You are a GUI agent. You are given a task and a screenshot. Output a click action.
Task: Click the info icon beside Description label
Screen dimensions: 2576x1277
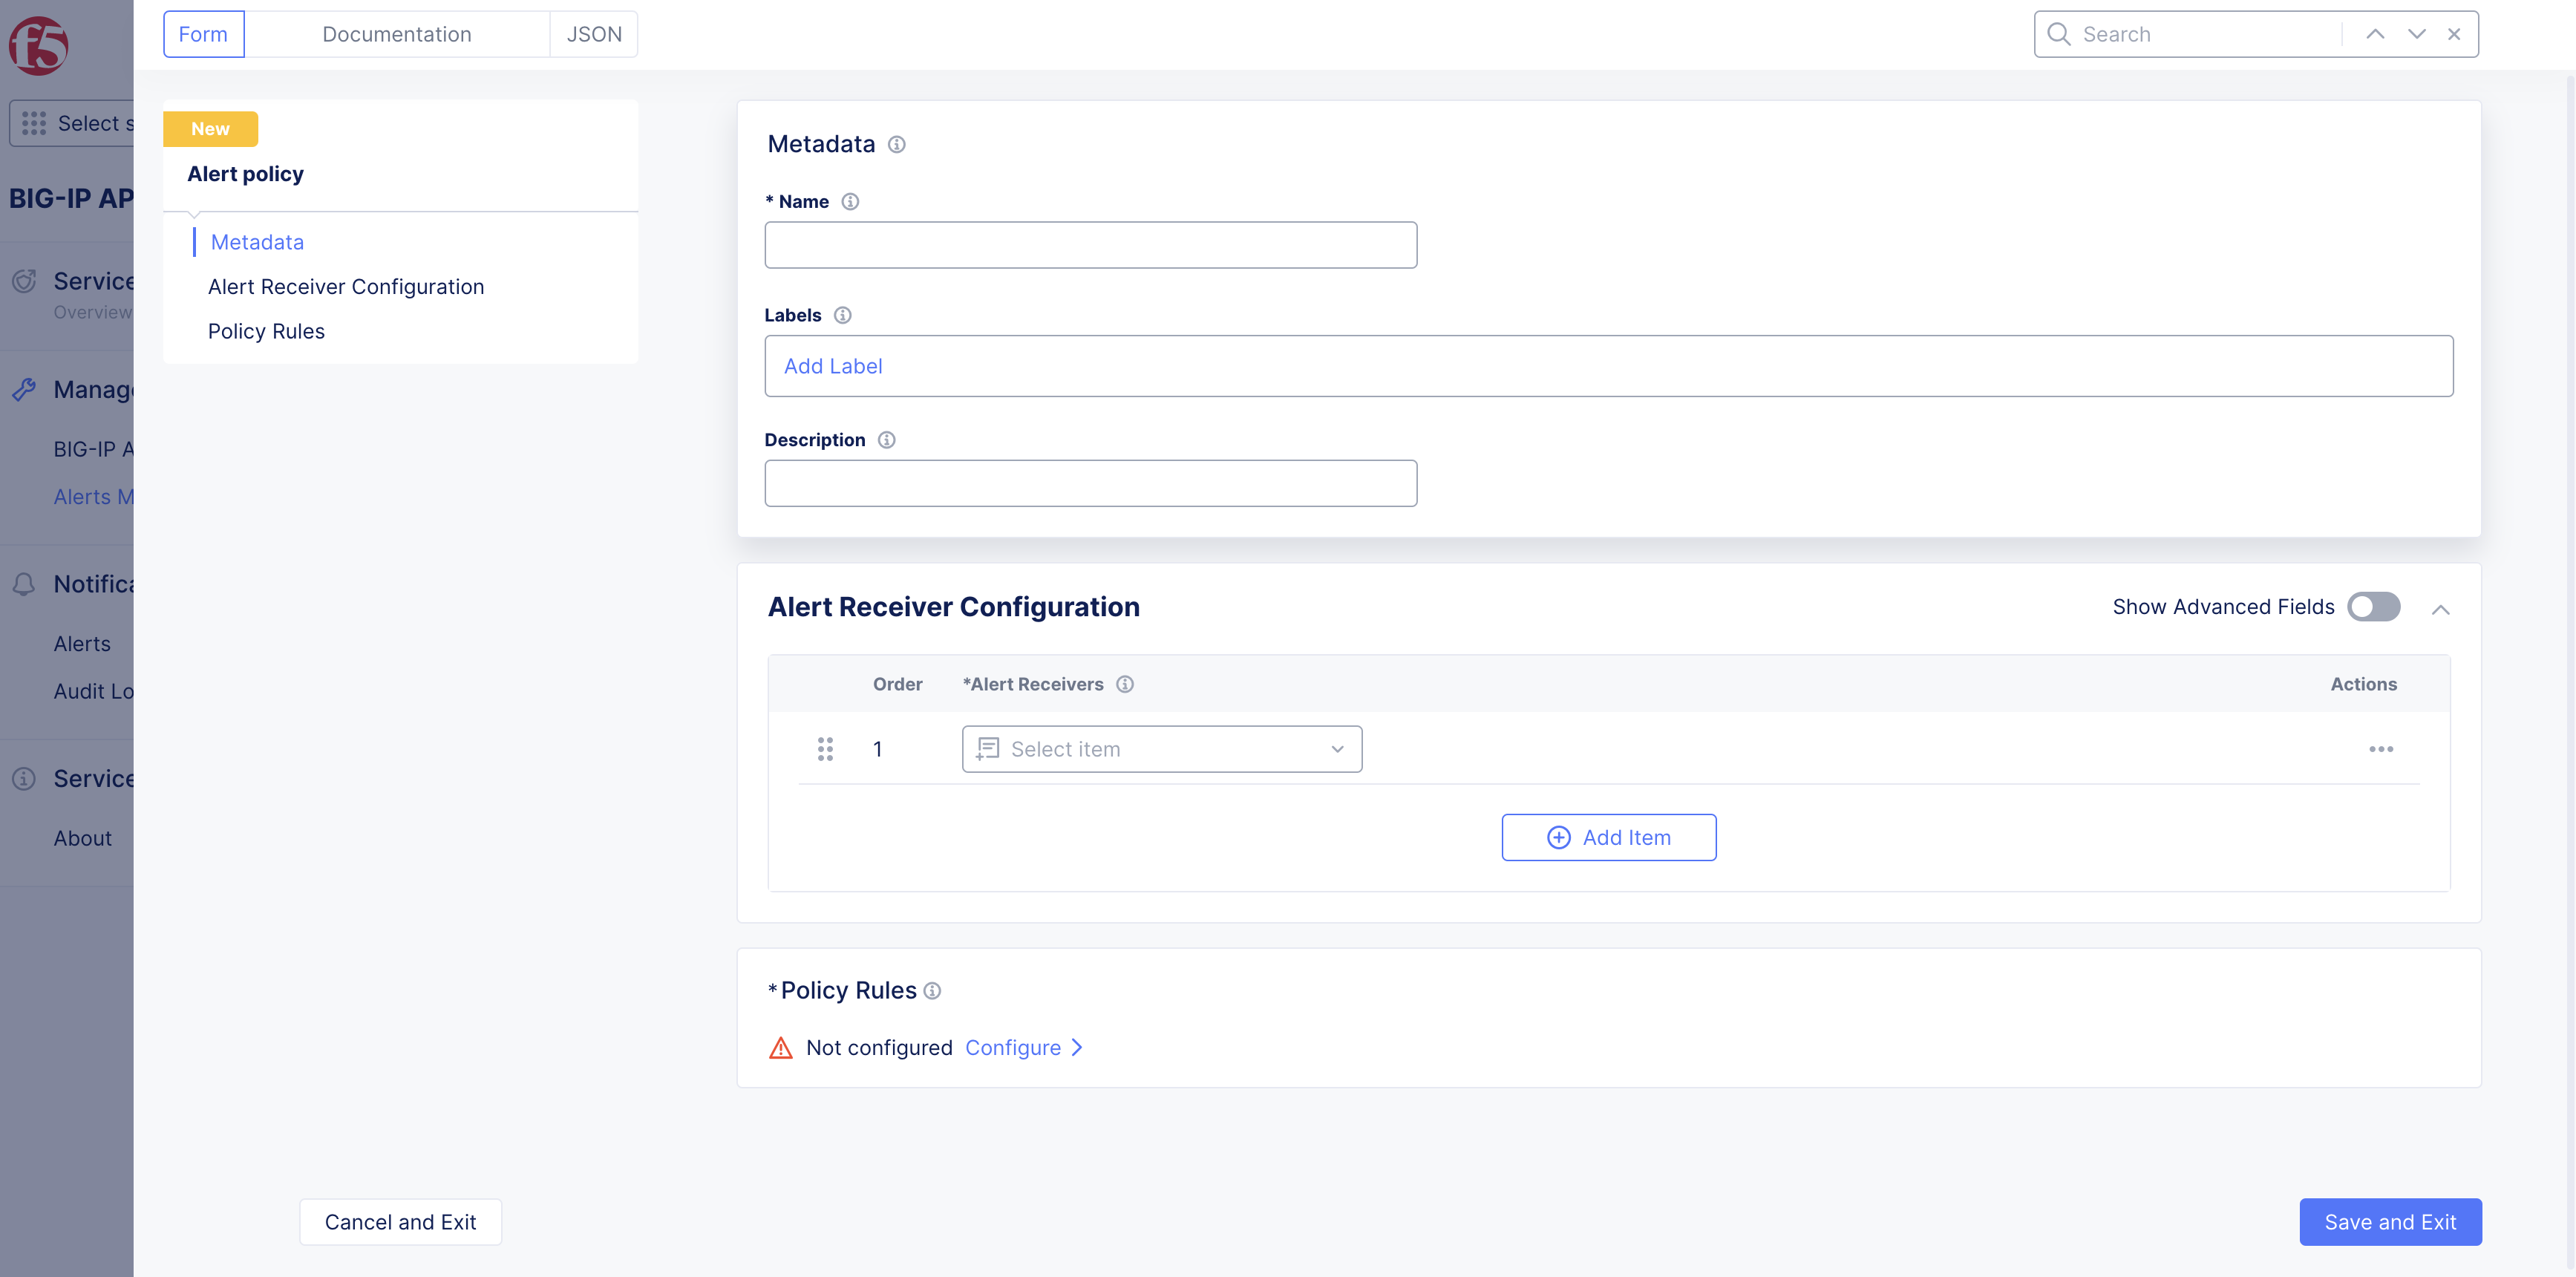[886, 440]
